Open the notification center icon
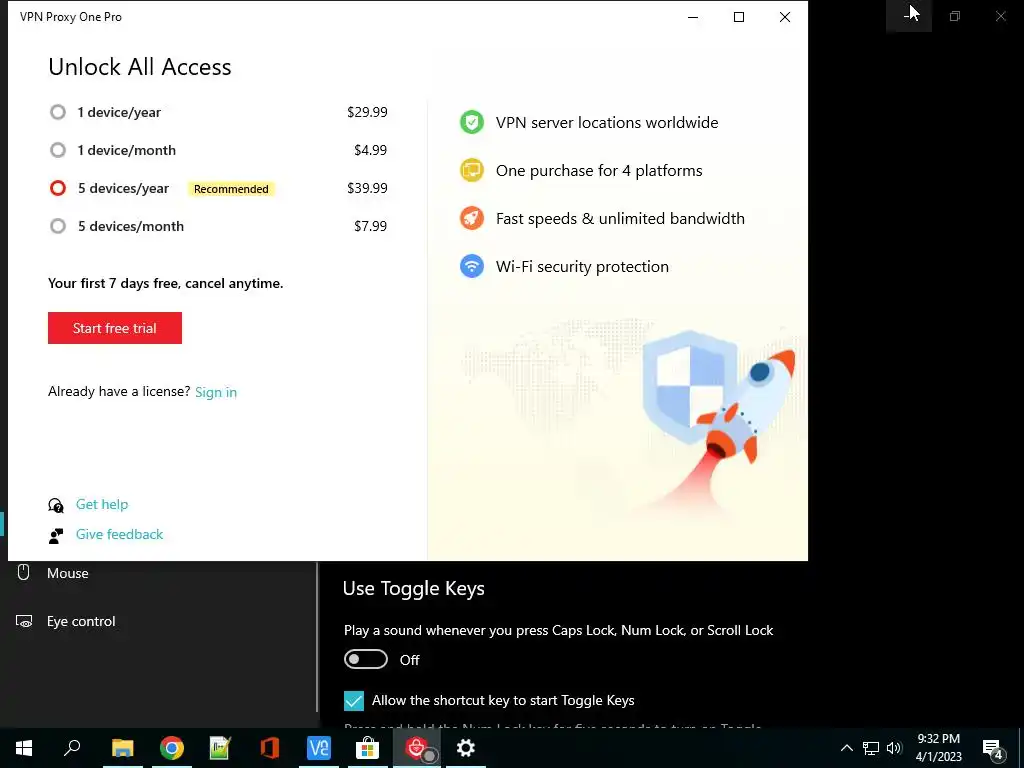 click(993, 748)
